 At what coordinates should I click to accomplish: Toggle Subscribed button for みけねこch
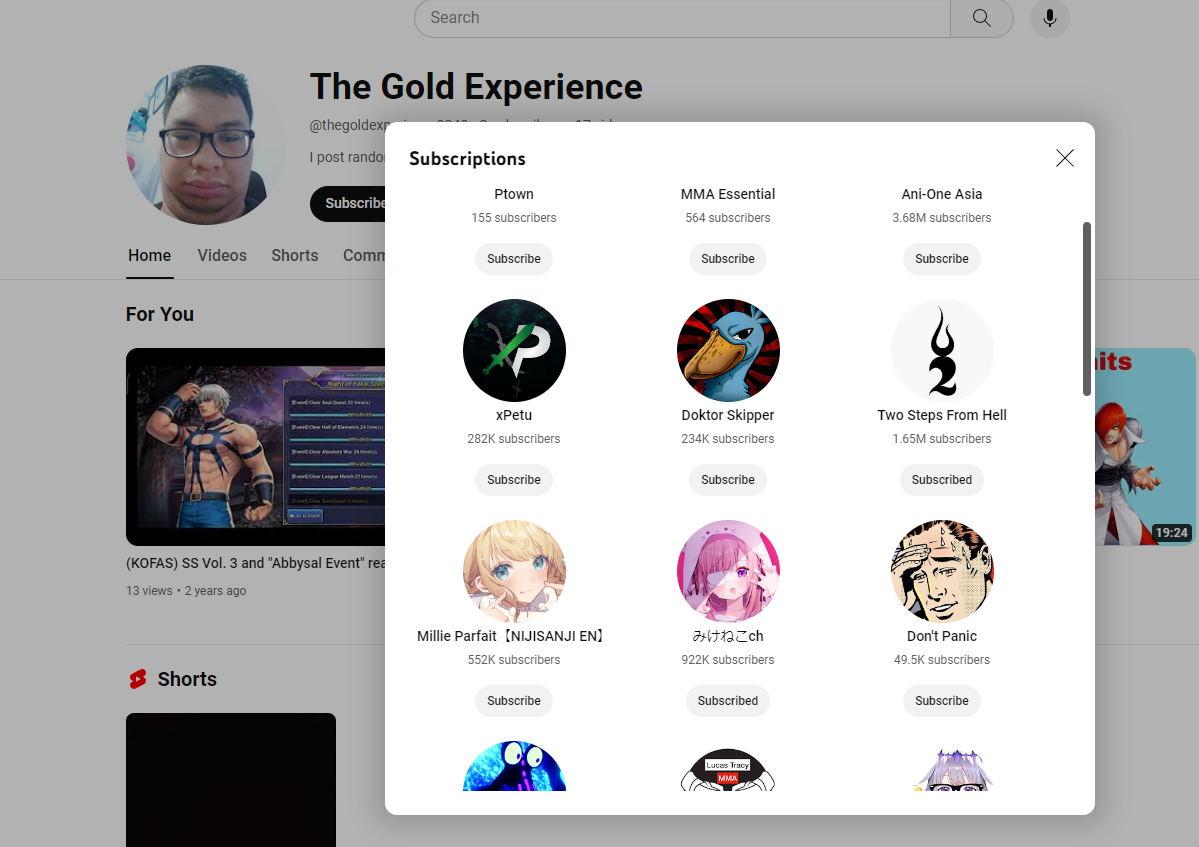[728, 701]
